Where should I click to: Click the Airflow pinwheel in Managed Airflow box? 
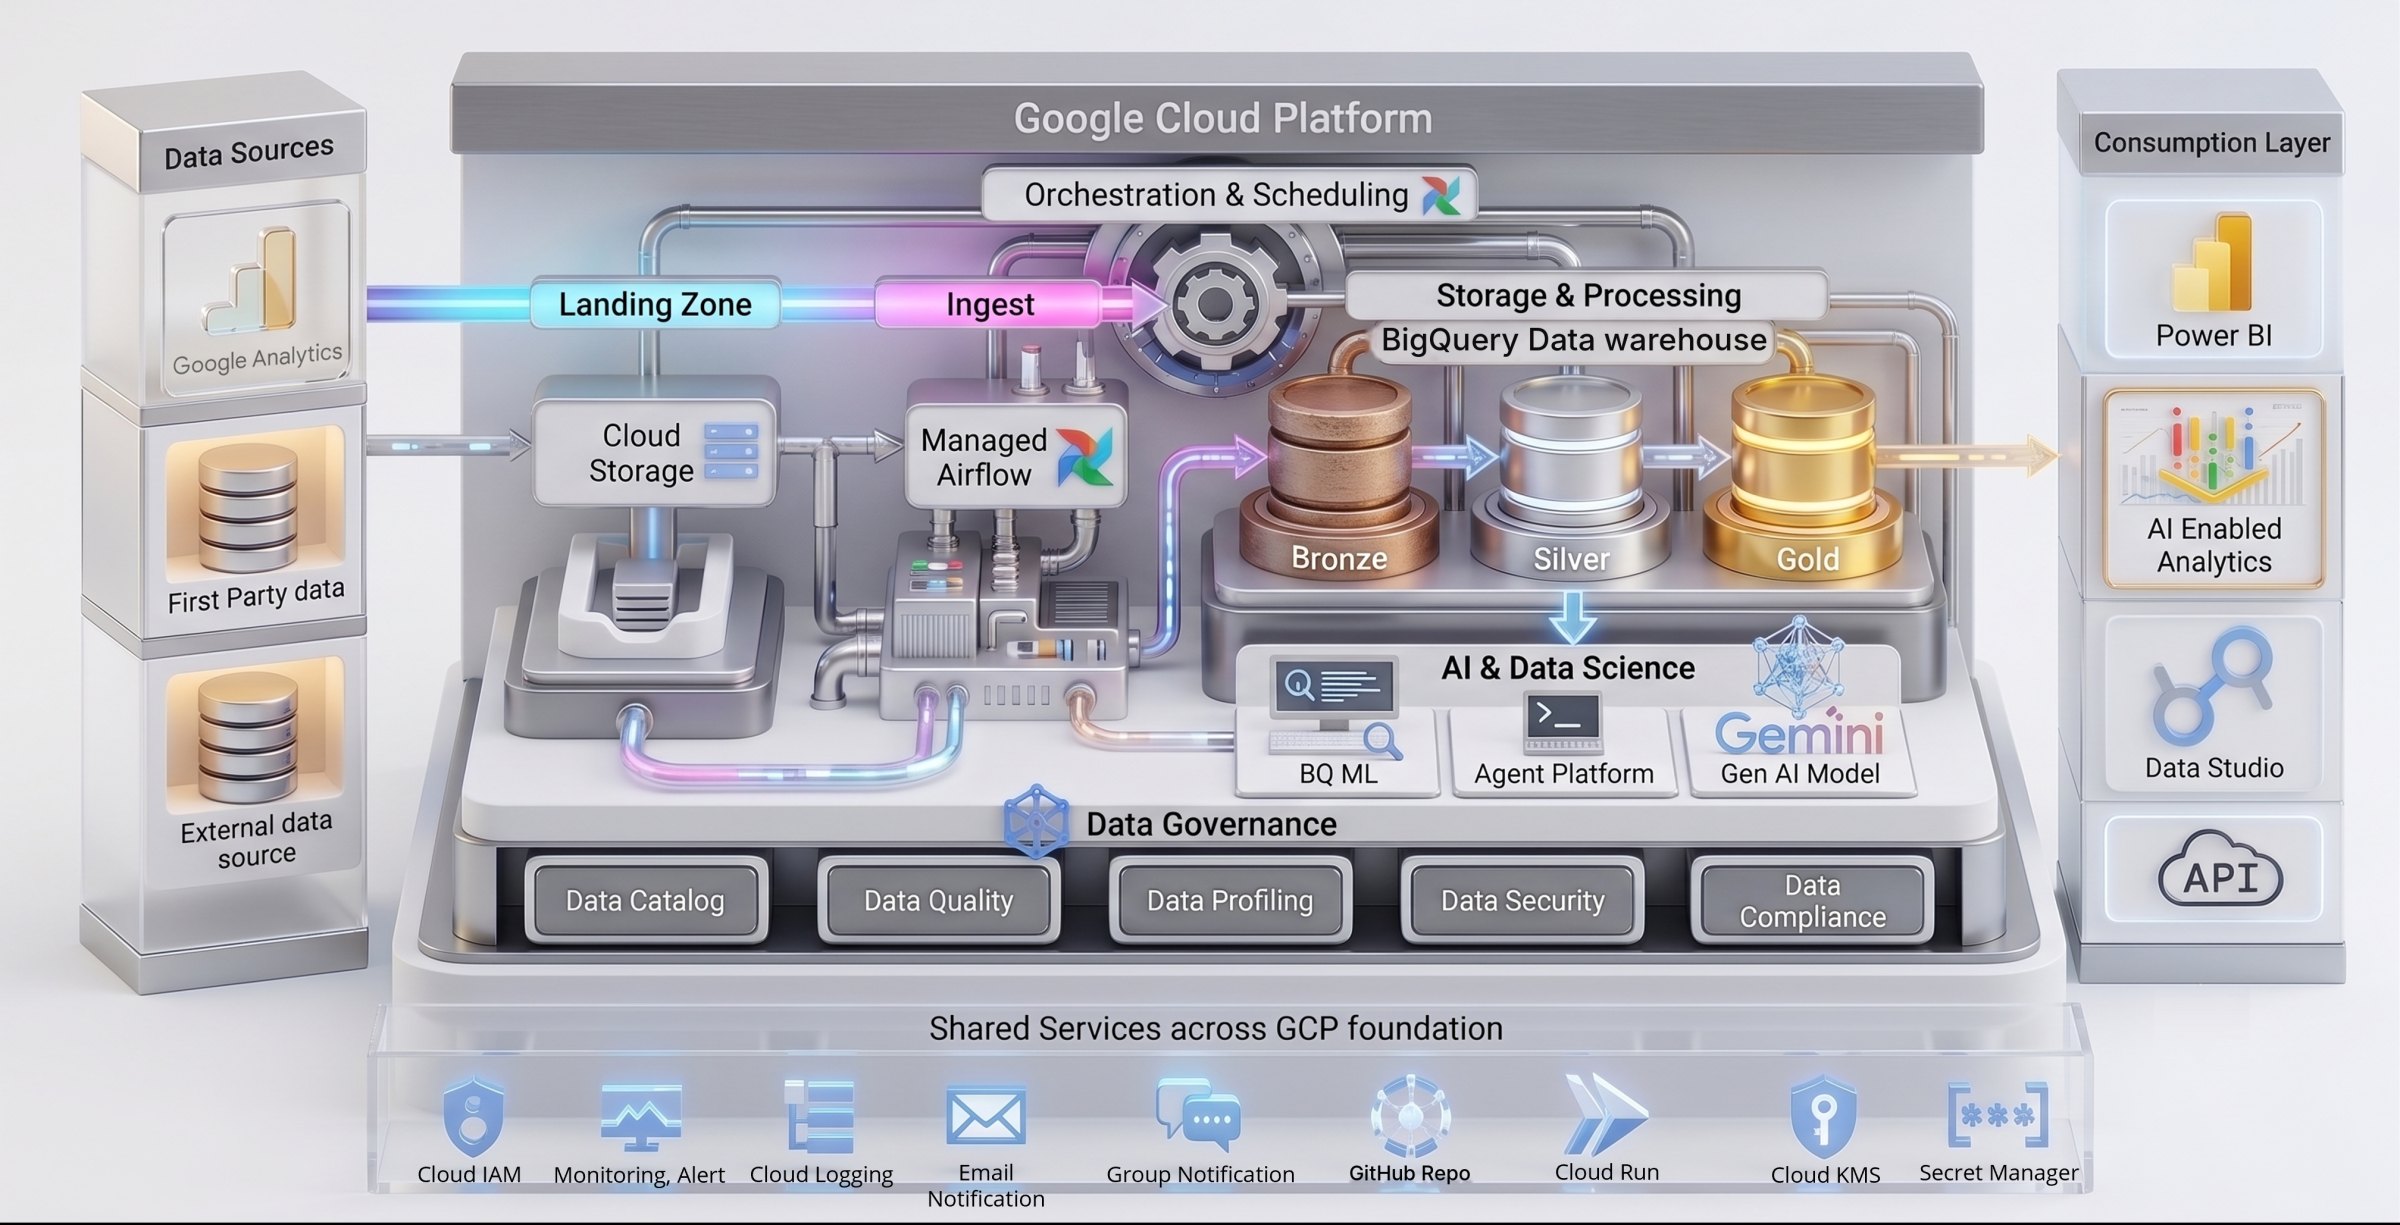pyautogui.click(x=1084, y=458)
